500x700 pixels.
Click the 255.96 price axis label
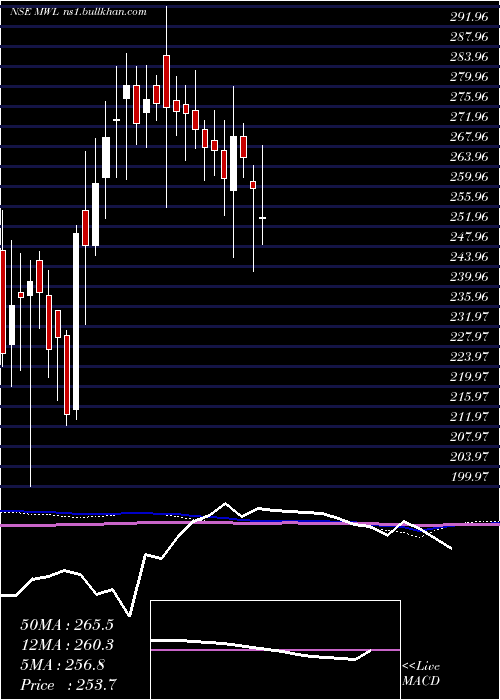tap(469, 197)
